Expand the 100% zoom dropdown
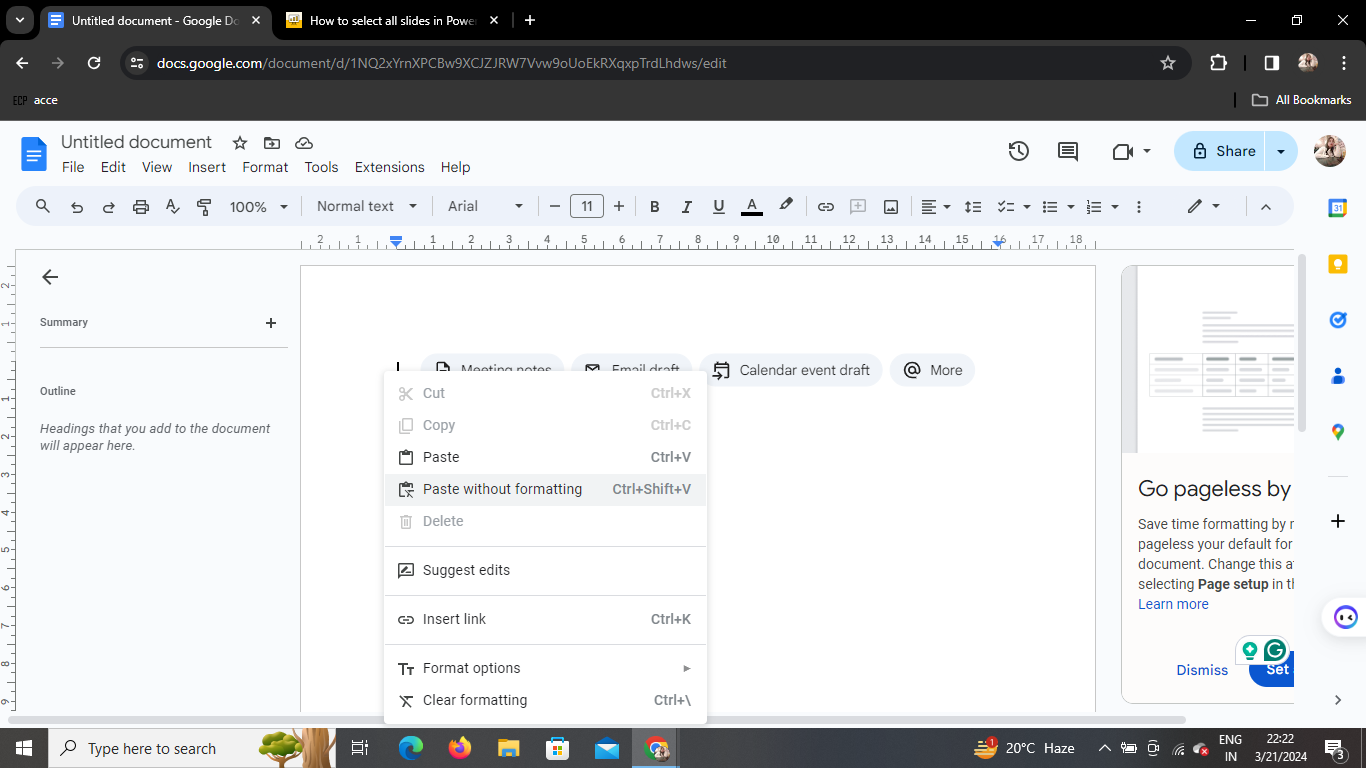The height and width of the screenshot is (768, 1366). (258, 207)
